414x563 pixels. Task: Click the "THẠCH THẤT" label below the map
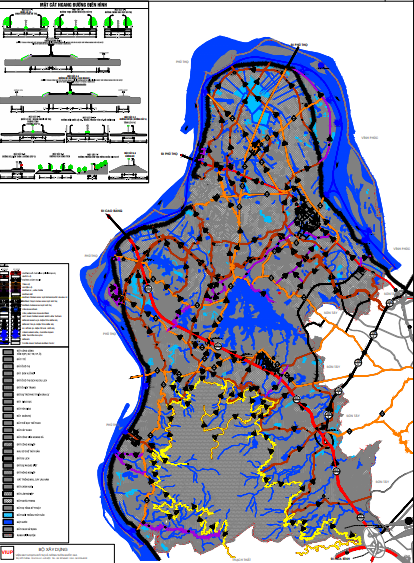tap(241, 559)
